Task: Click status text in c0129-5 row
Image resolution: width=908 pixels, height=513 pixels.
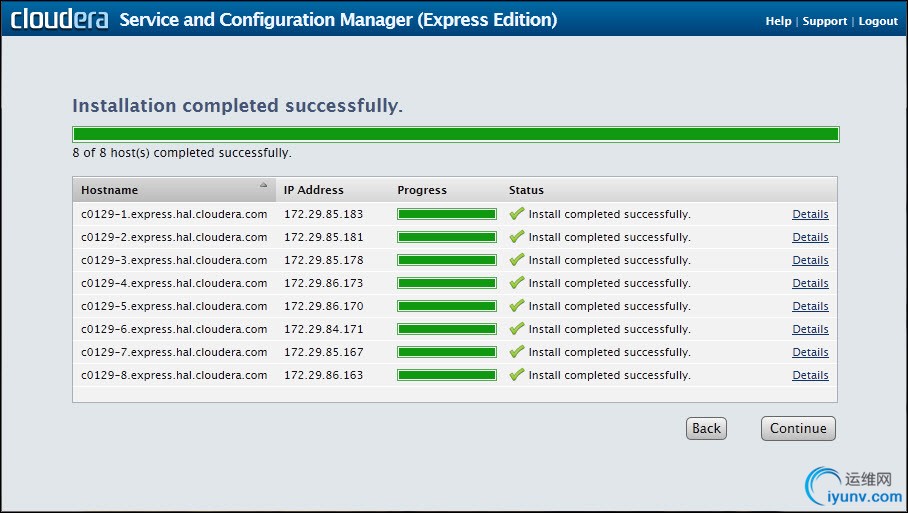Action: 609,306
